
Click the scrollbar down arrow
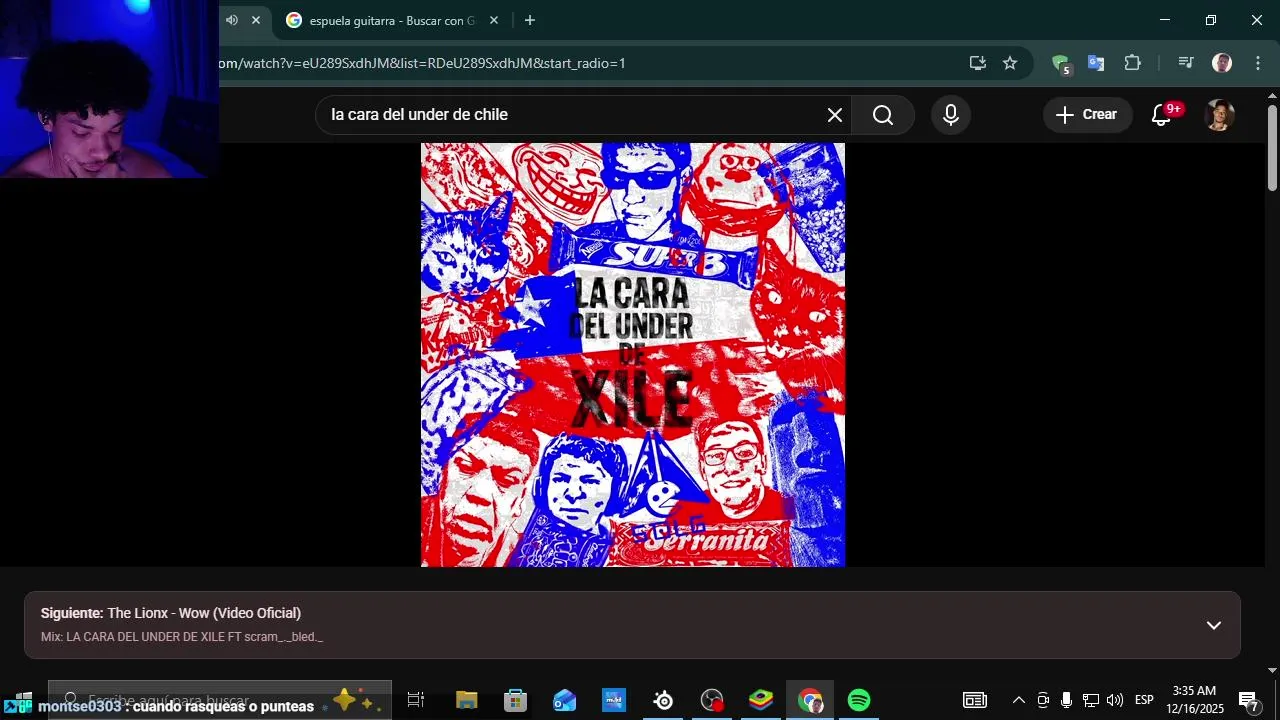(1272, 670)
